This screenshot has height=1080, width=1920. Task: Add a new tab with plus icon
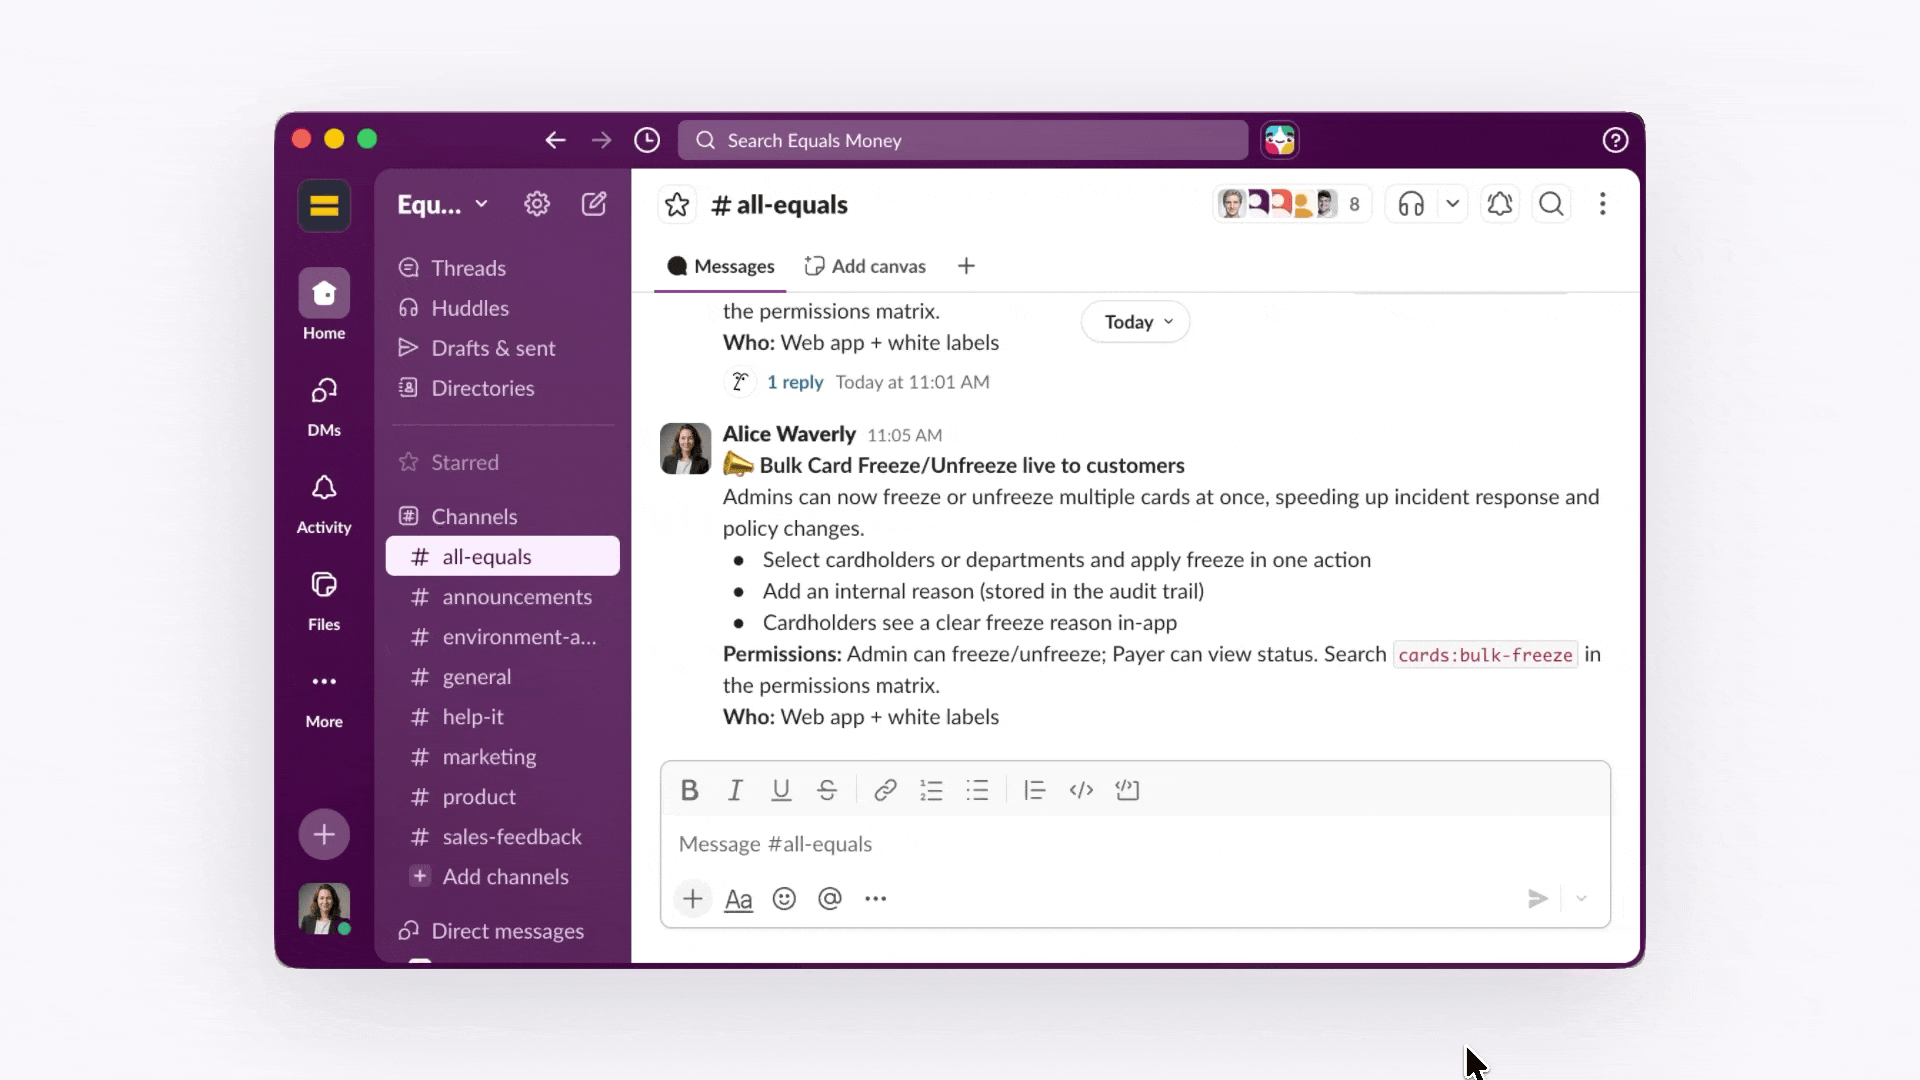(x=966, y=266)
